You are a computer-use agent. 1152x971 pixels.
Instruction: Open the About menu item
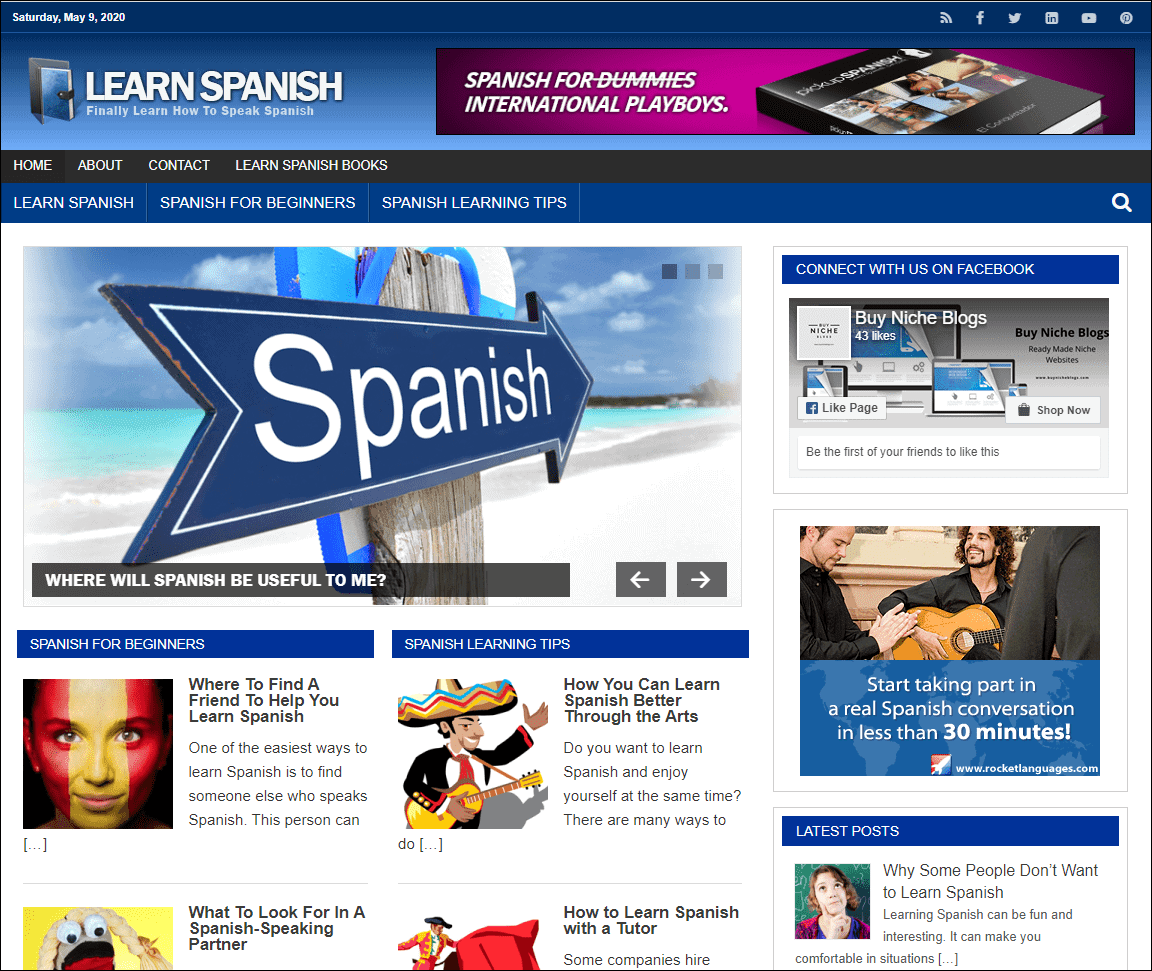pos(100,165)
